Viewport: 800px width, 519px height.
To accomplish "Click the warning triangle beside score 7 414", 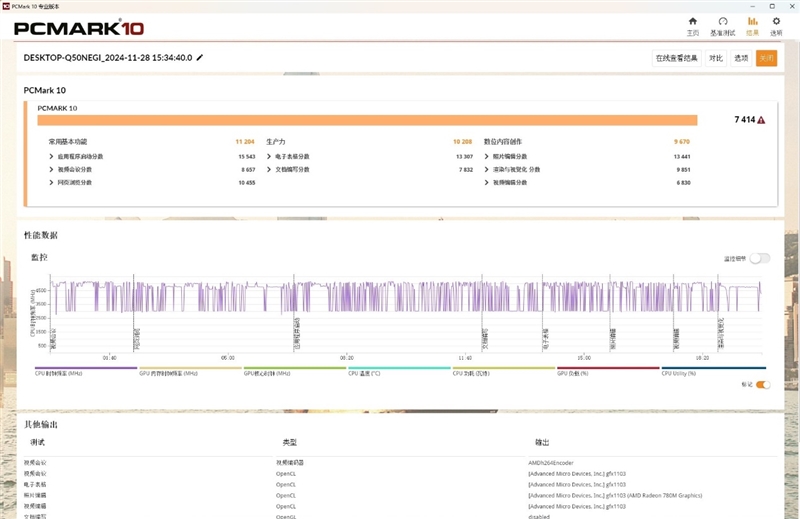I will tap(762, 120).
